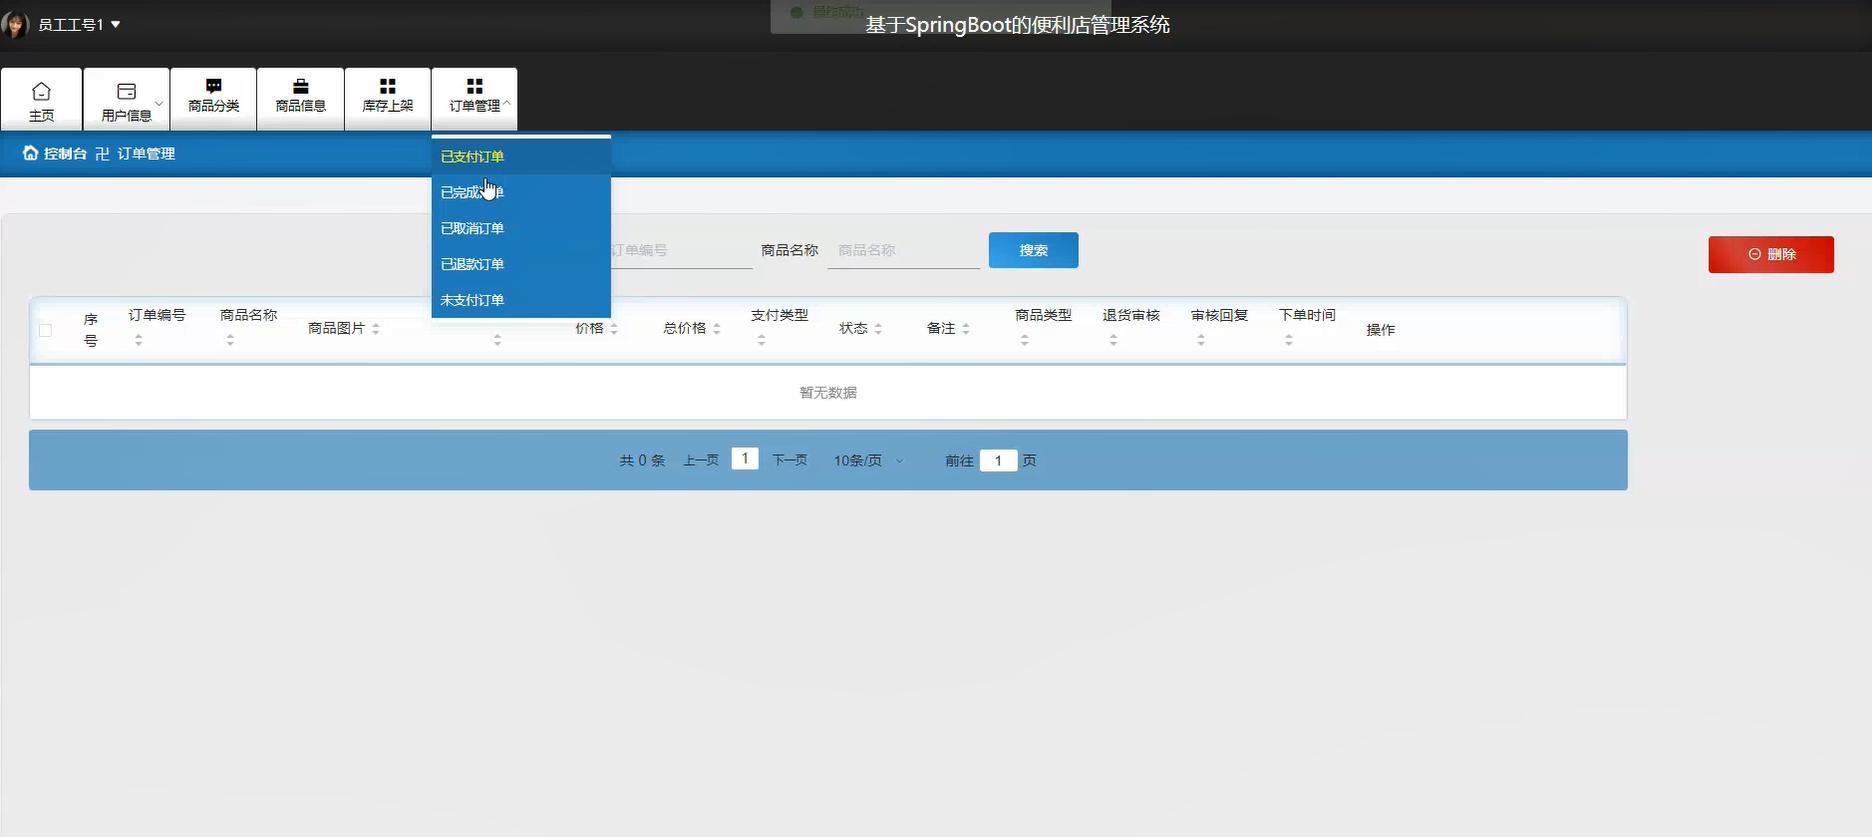Collapse the 订单管理 menu
The width and height of the screenshot is (1872, 837).
pyautogui.click(x=474, y=100)
